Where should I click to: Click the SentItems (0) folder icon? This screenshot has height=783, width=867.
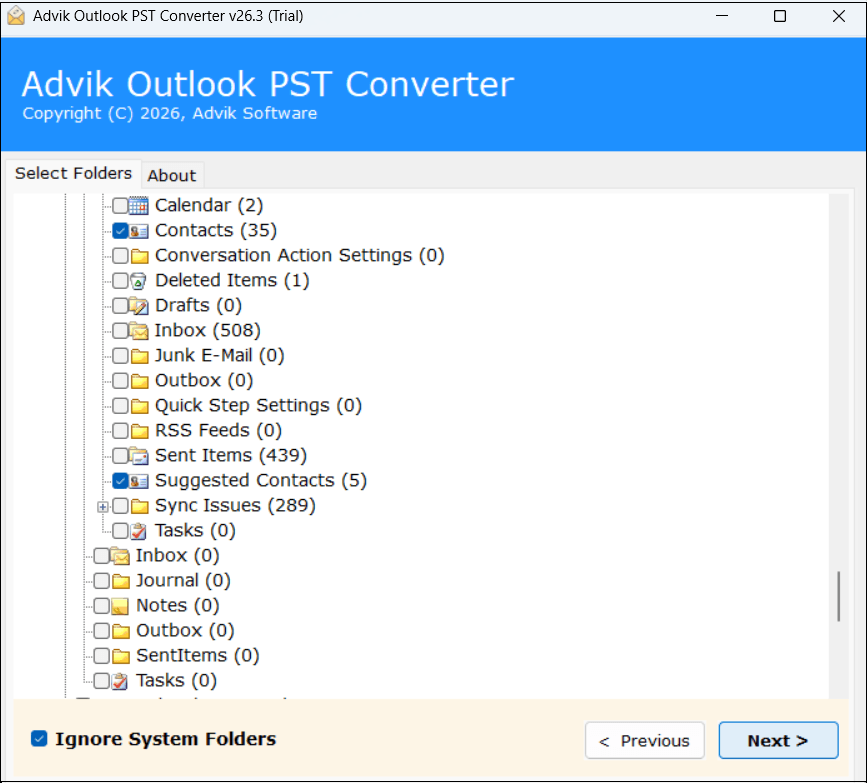click(121, 656)
